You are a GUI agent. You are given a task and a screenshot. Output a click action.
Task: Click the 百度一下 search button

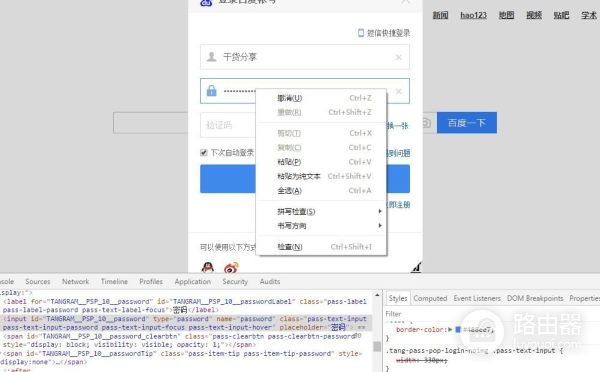(x=467, y=123)
